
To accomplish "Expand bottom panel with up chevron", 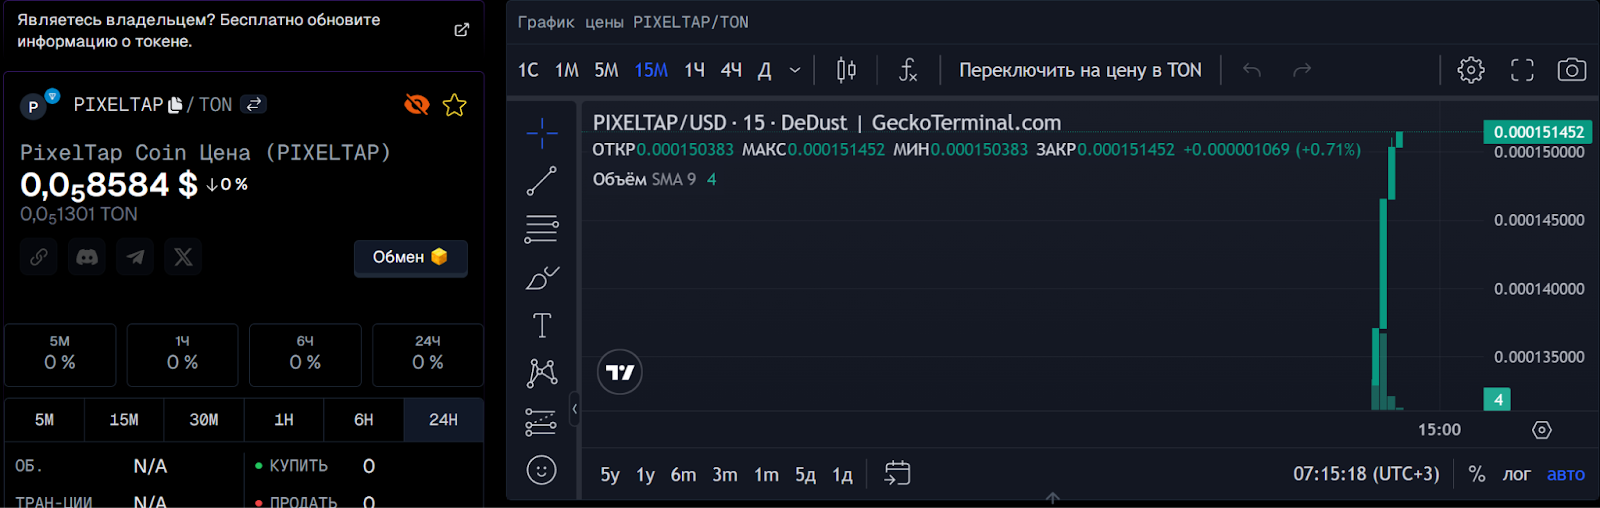I will click(x=1053, y=497).
